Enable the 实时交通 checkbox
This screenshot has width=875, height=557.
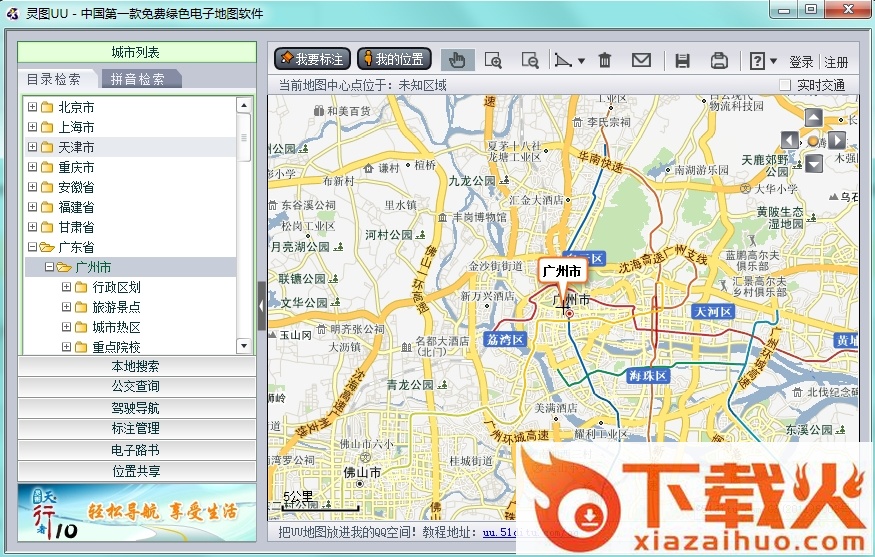tap(785, 85)
